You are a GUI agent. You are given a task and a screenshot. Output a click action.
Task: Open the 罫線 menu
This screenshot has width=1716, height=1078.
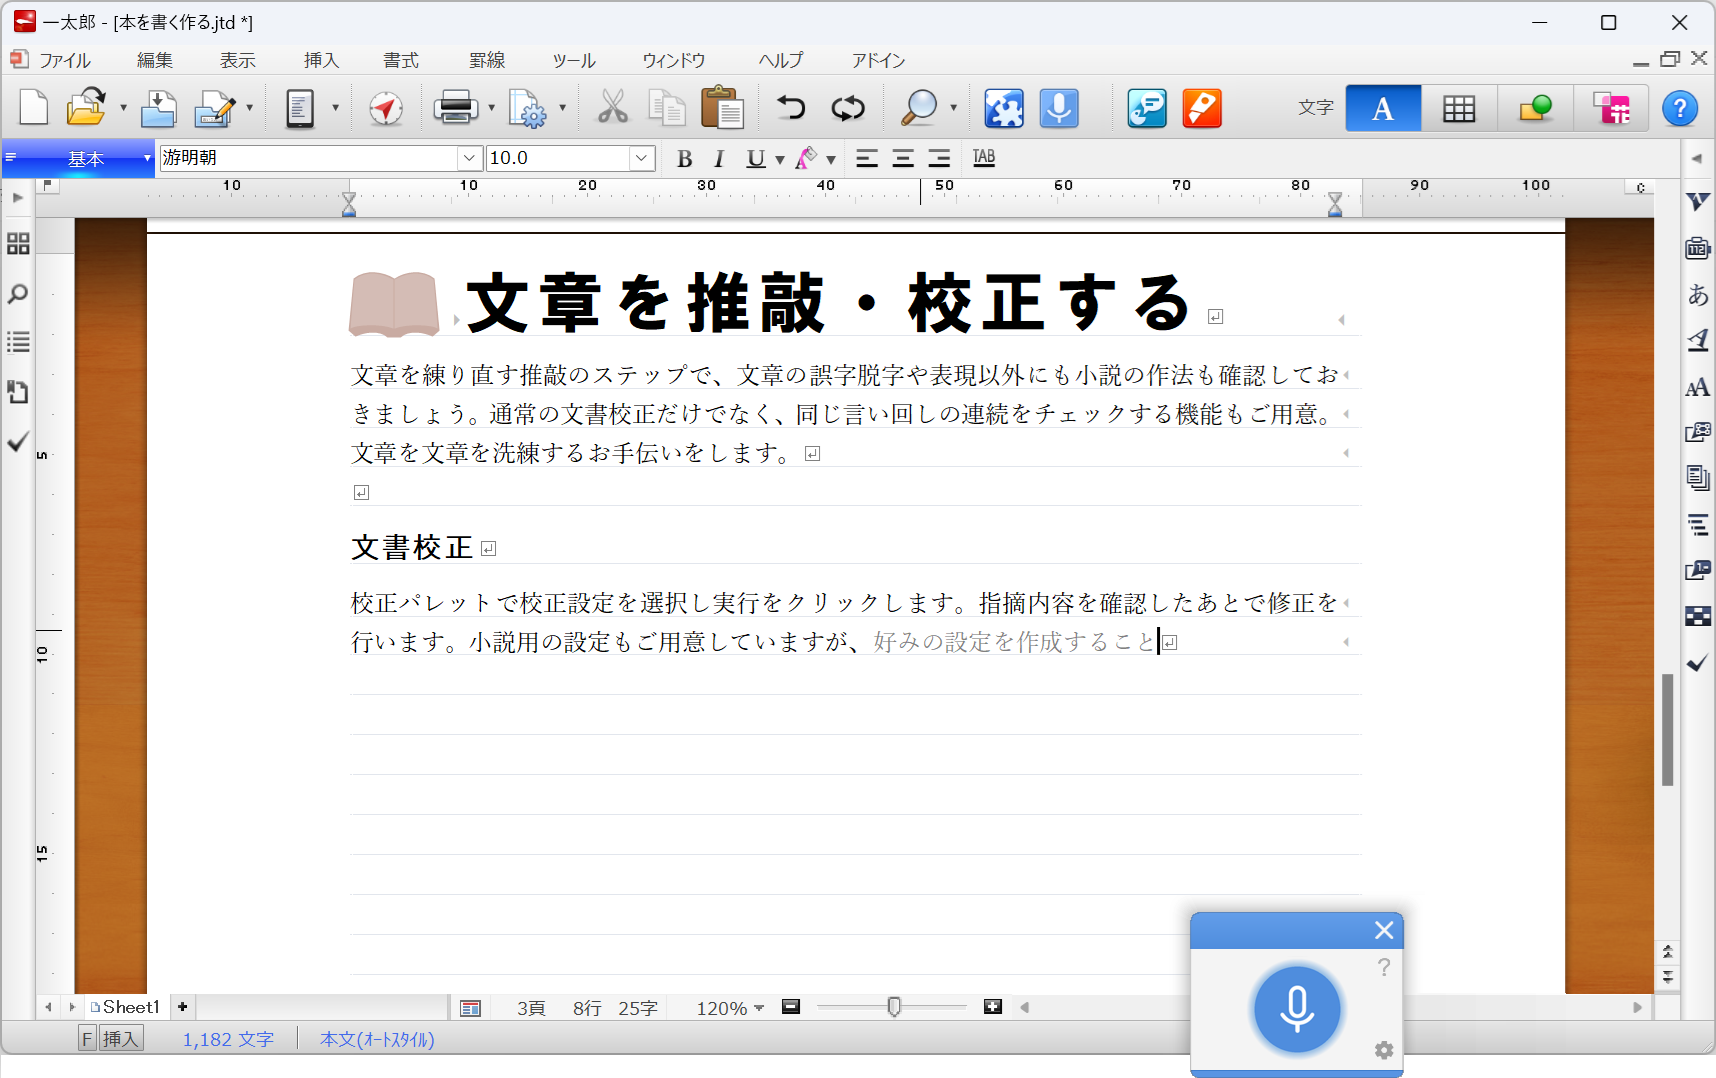tap(487, 60)
